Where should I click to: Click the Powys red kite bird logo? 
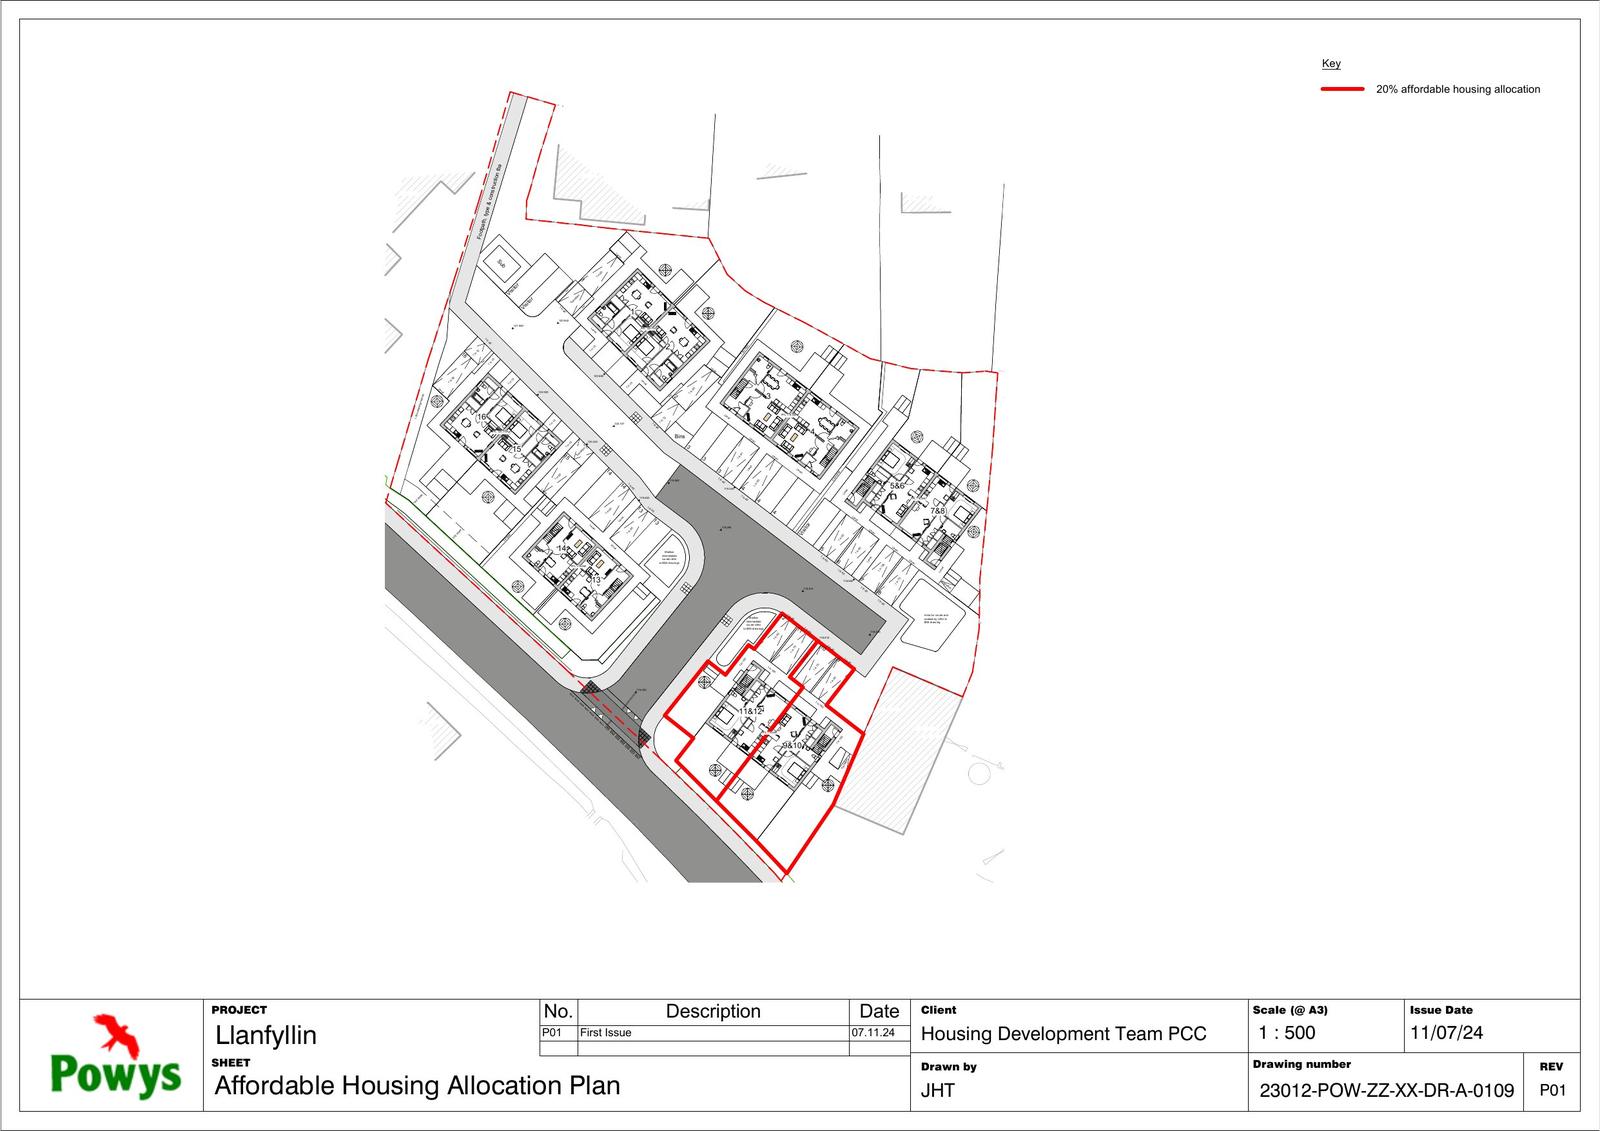tap(117, 1034)
